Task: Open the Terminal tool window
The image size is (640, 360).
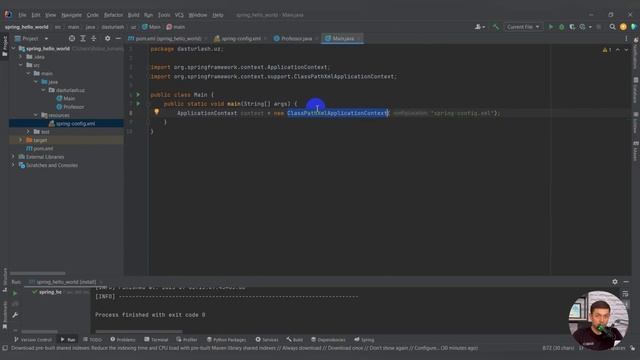Action: [156, 340]
